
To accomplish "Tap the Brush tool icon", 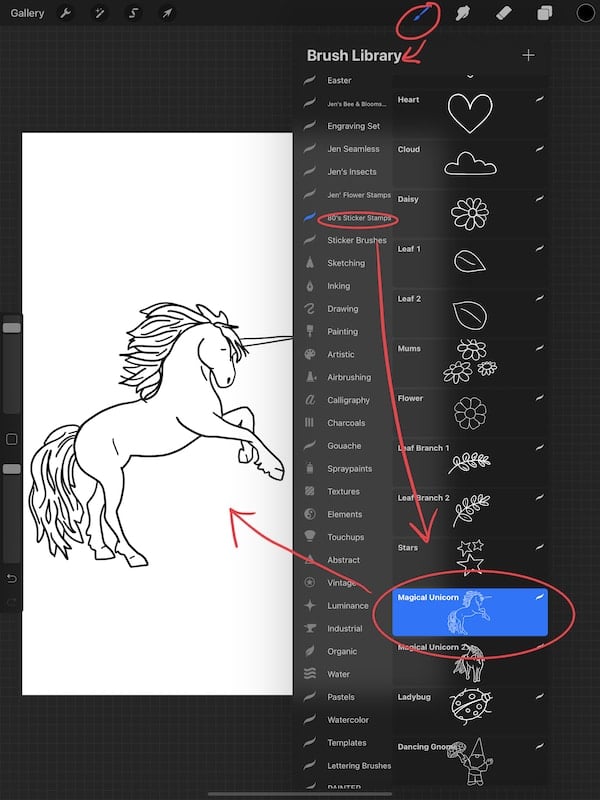I will pyautogui.click(x=420, y=13).
